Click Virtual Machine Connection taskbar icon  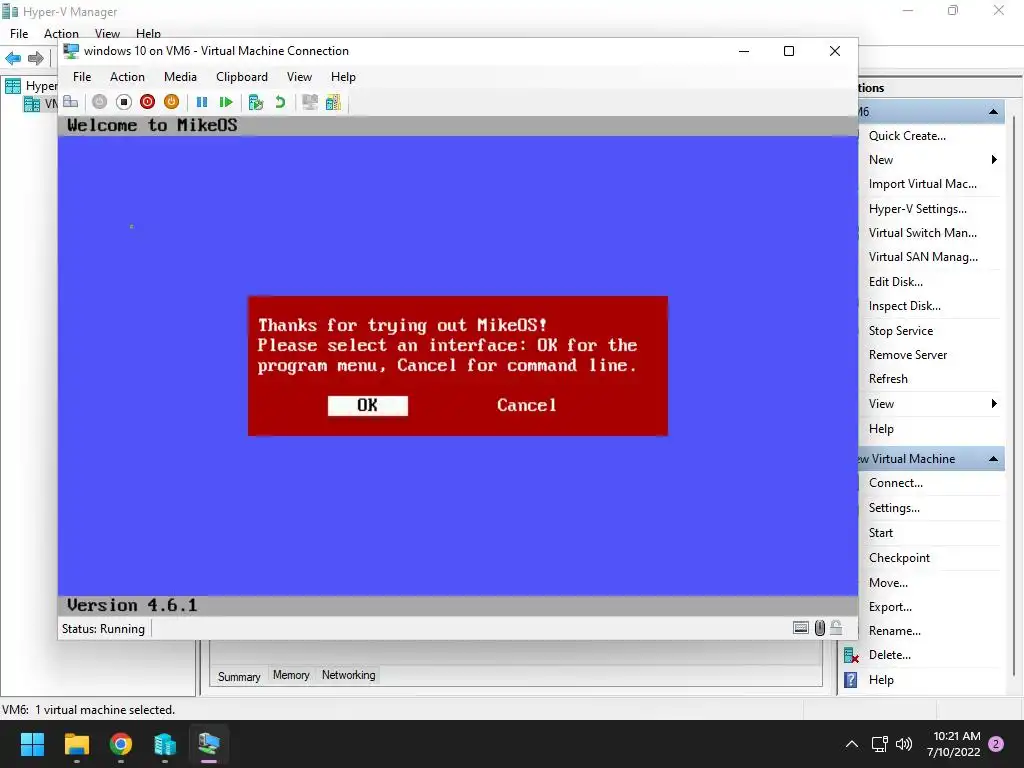click(x=209, y=744)
